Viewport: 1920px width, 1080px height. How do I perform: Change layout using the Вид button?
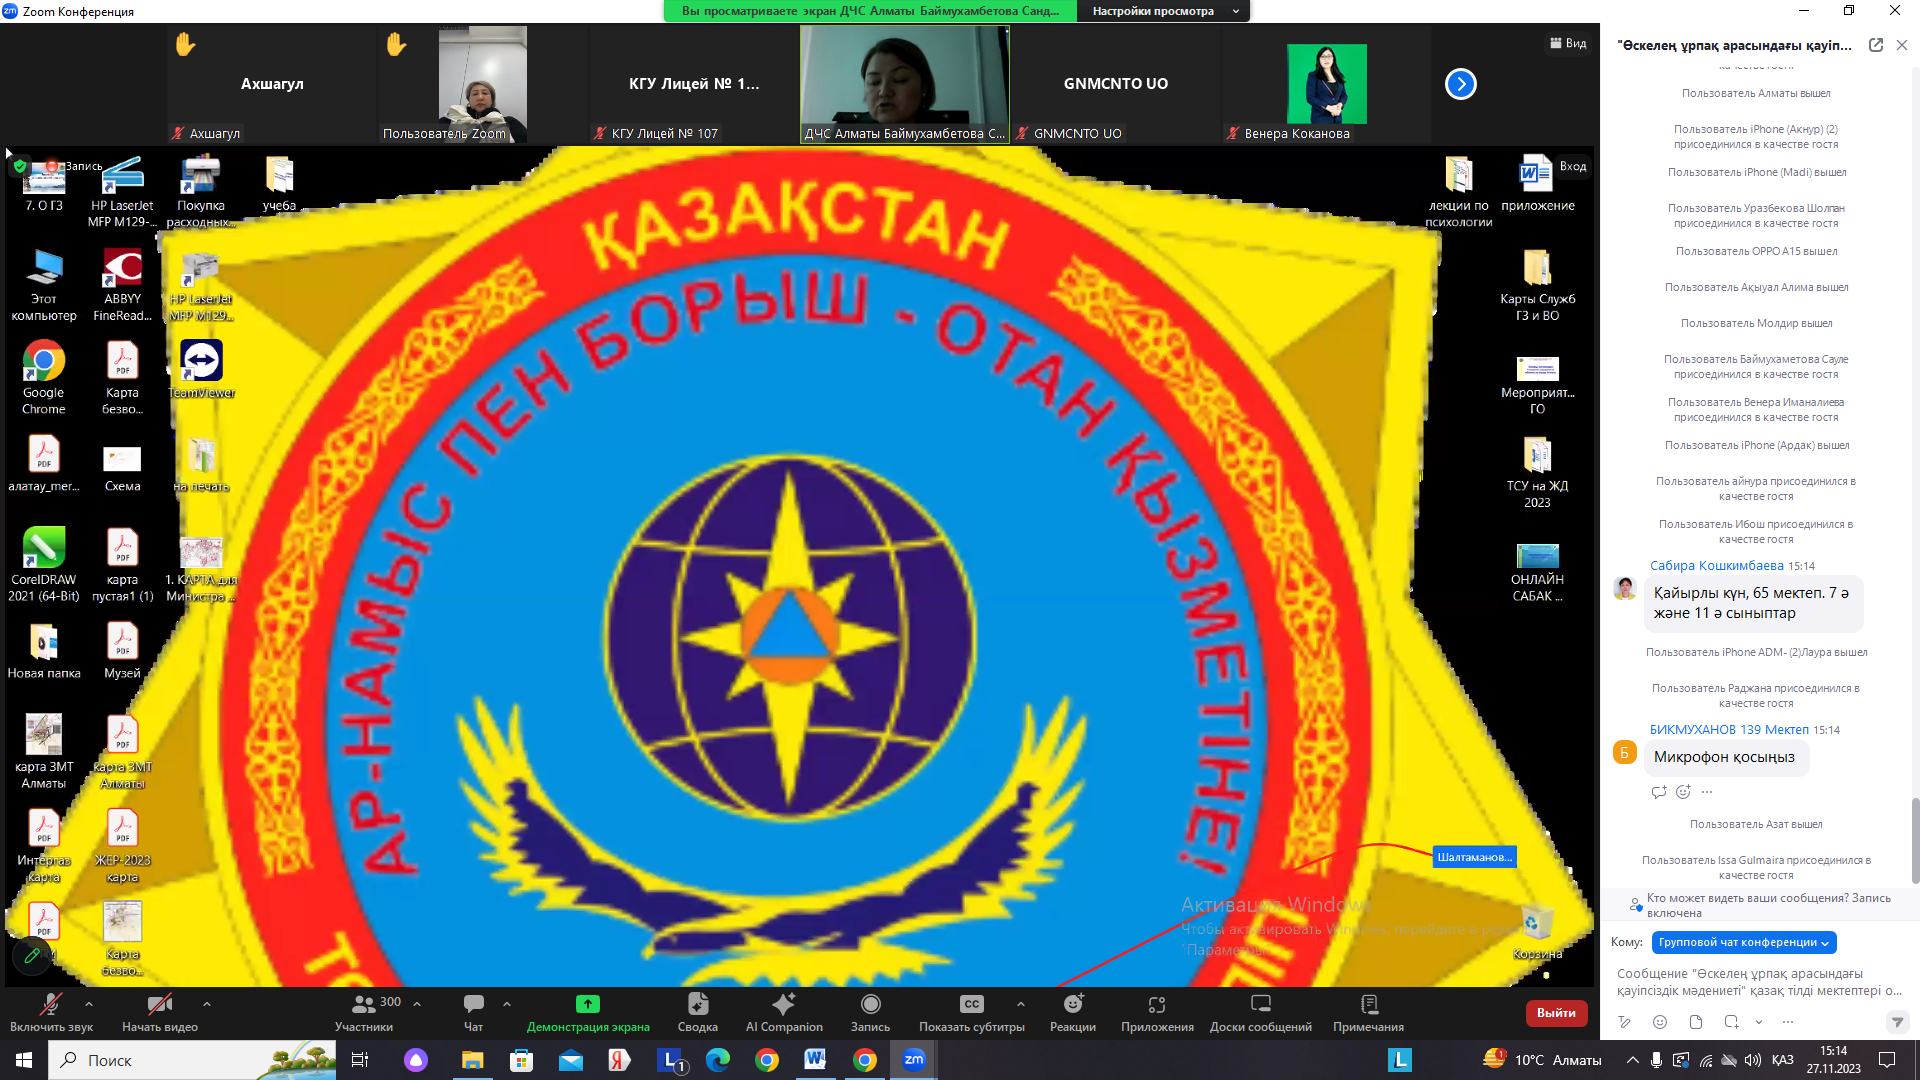point(1569,43)
